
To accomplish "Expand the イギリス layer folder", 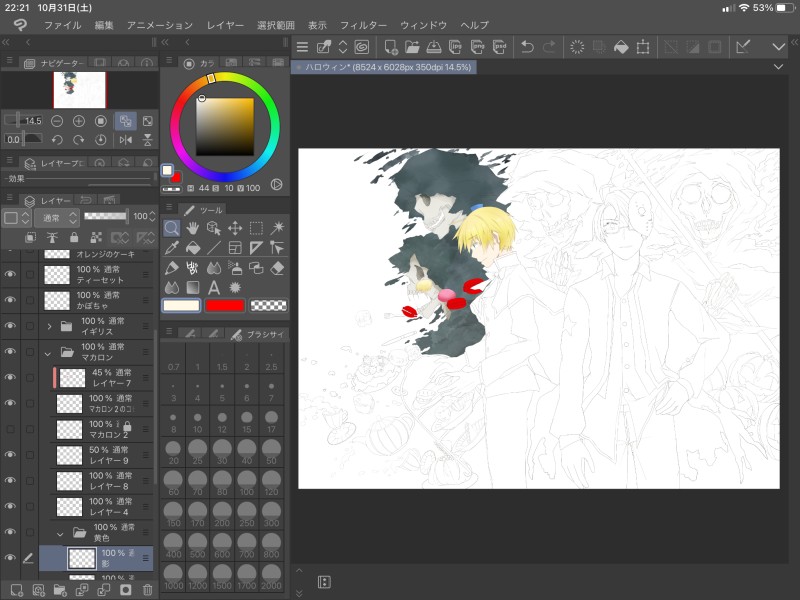I will [50, 326].
